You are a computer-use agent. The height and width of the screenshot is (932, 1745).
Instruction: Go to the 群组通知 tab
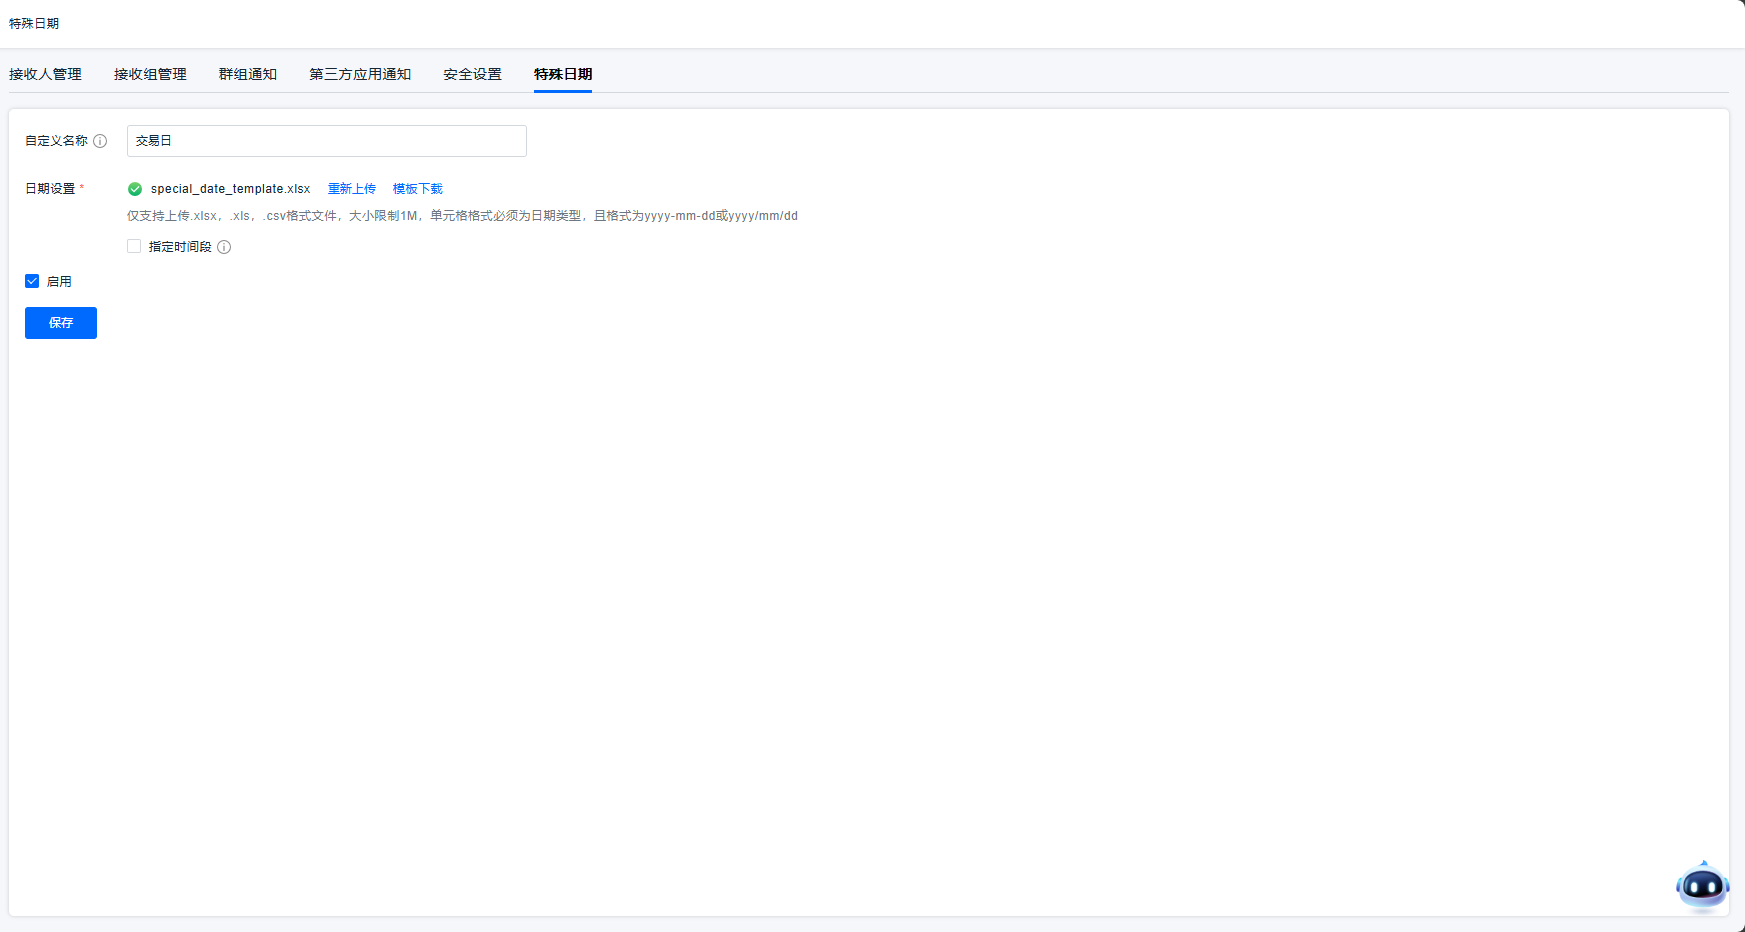[x=247, y=74]
